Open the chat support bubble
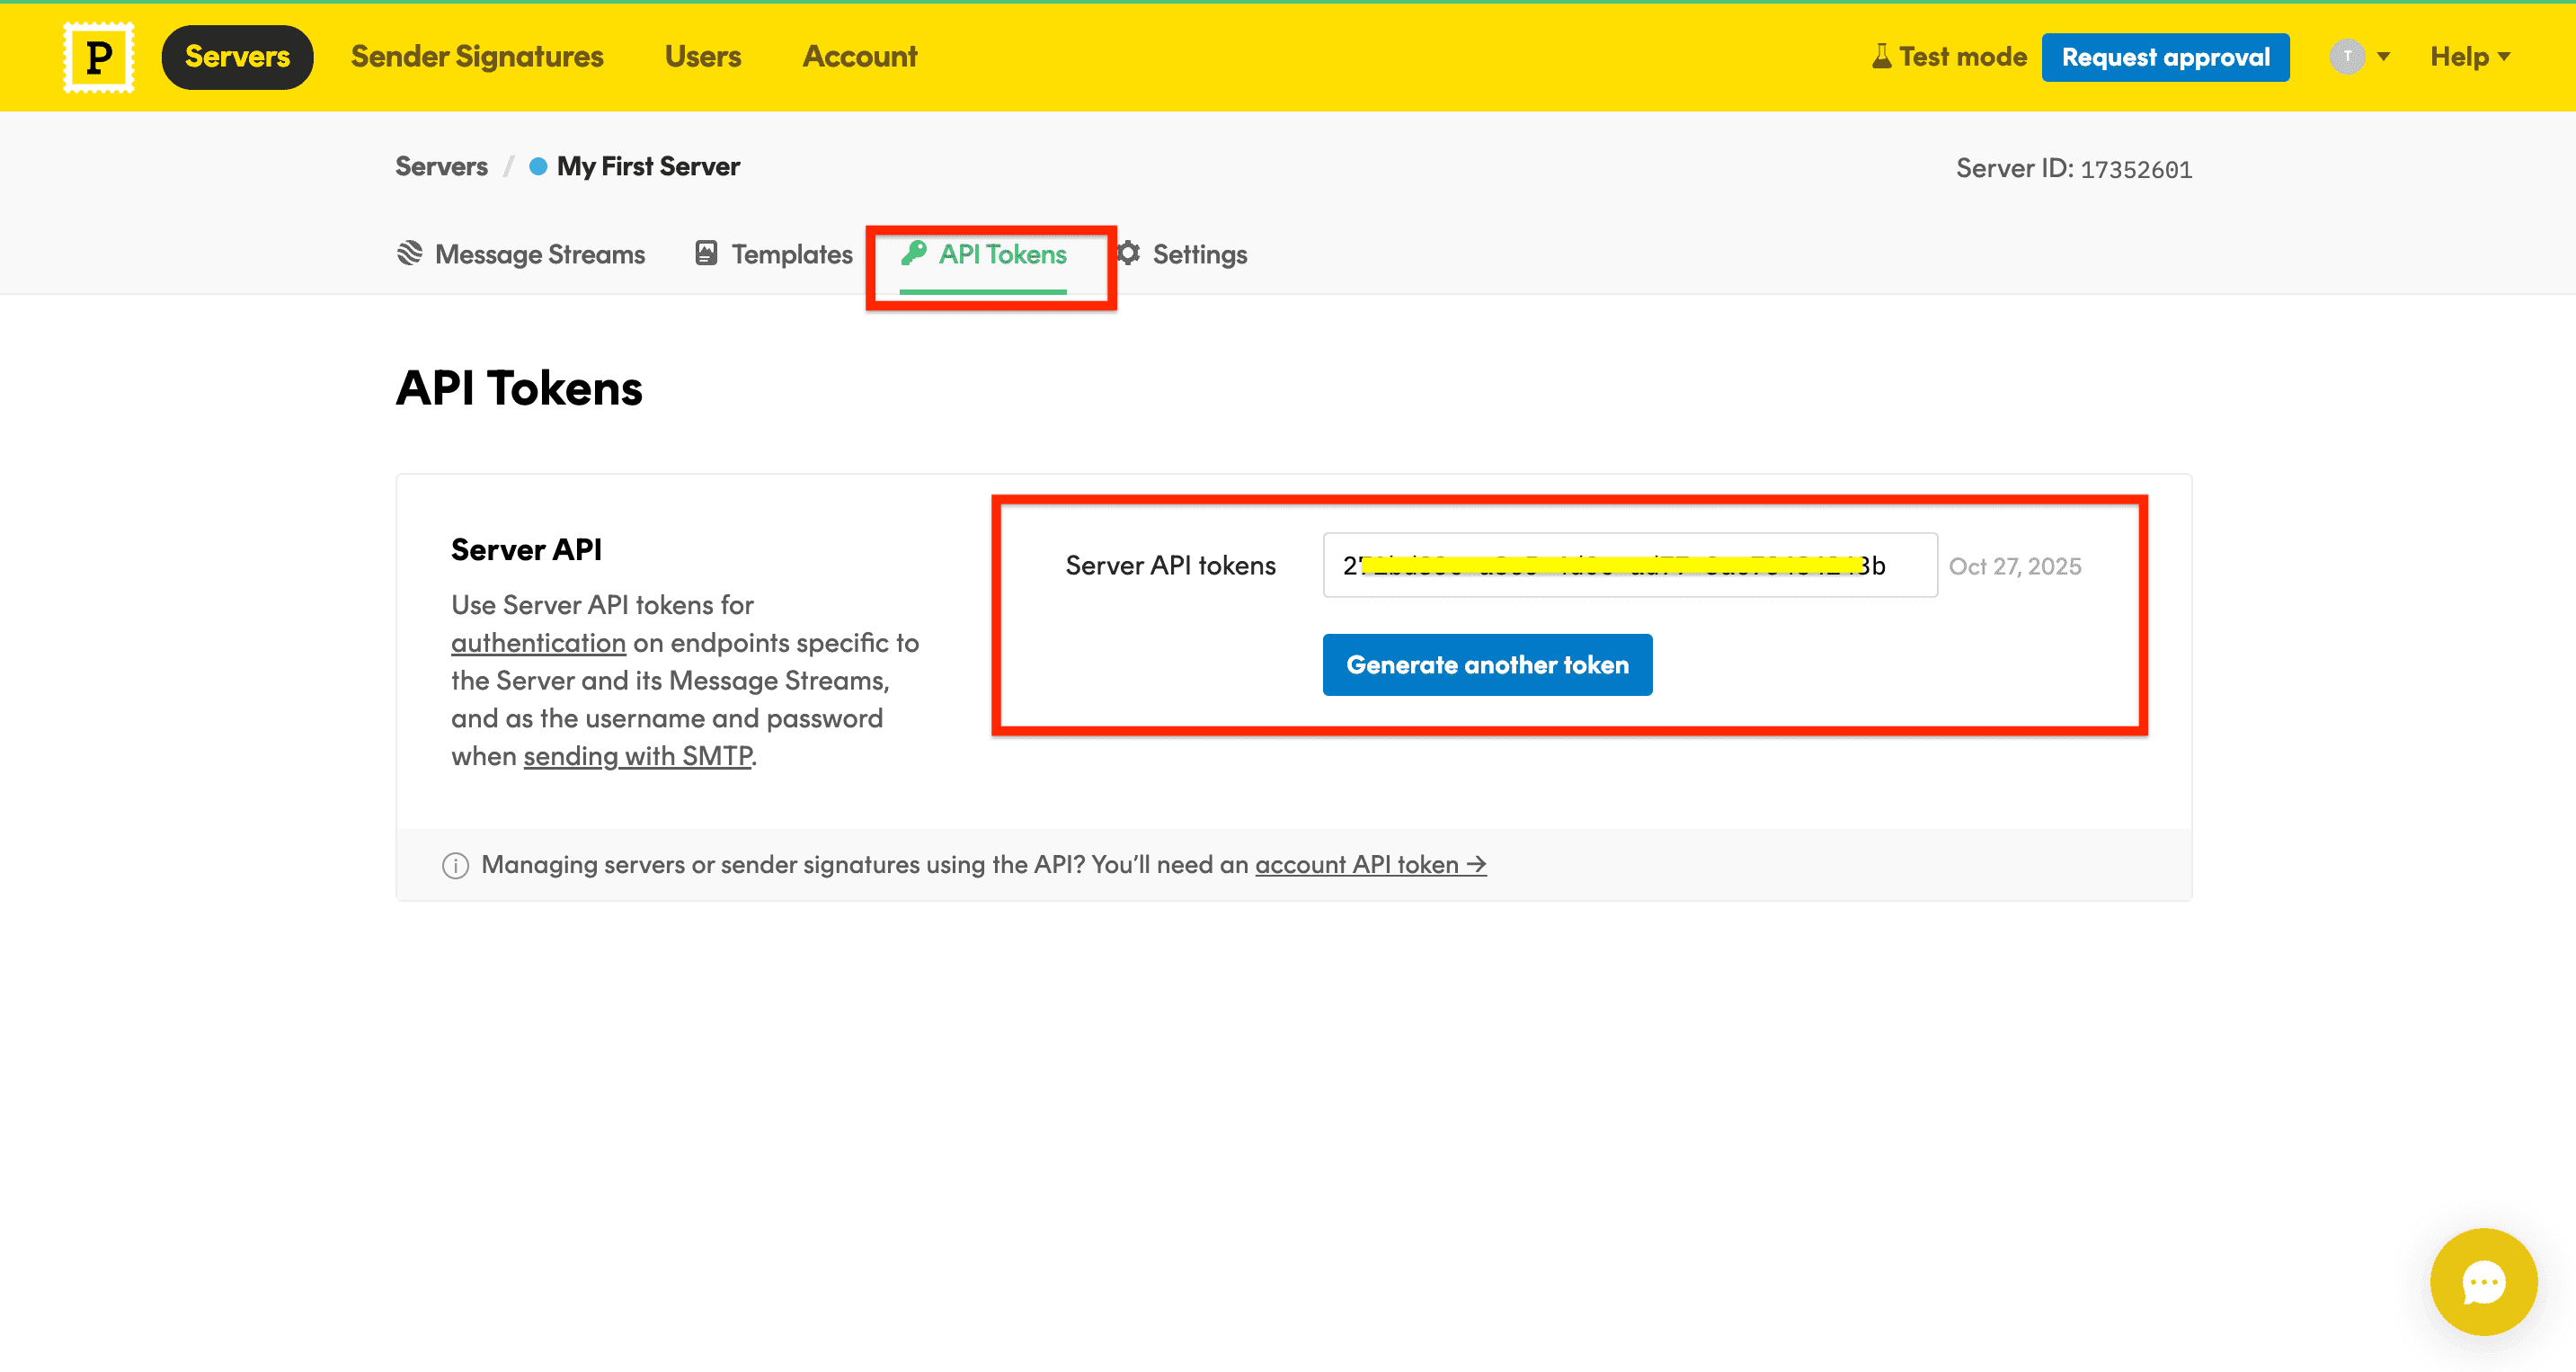 pos(2483,1282)
